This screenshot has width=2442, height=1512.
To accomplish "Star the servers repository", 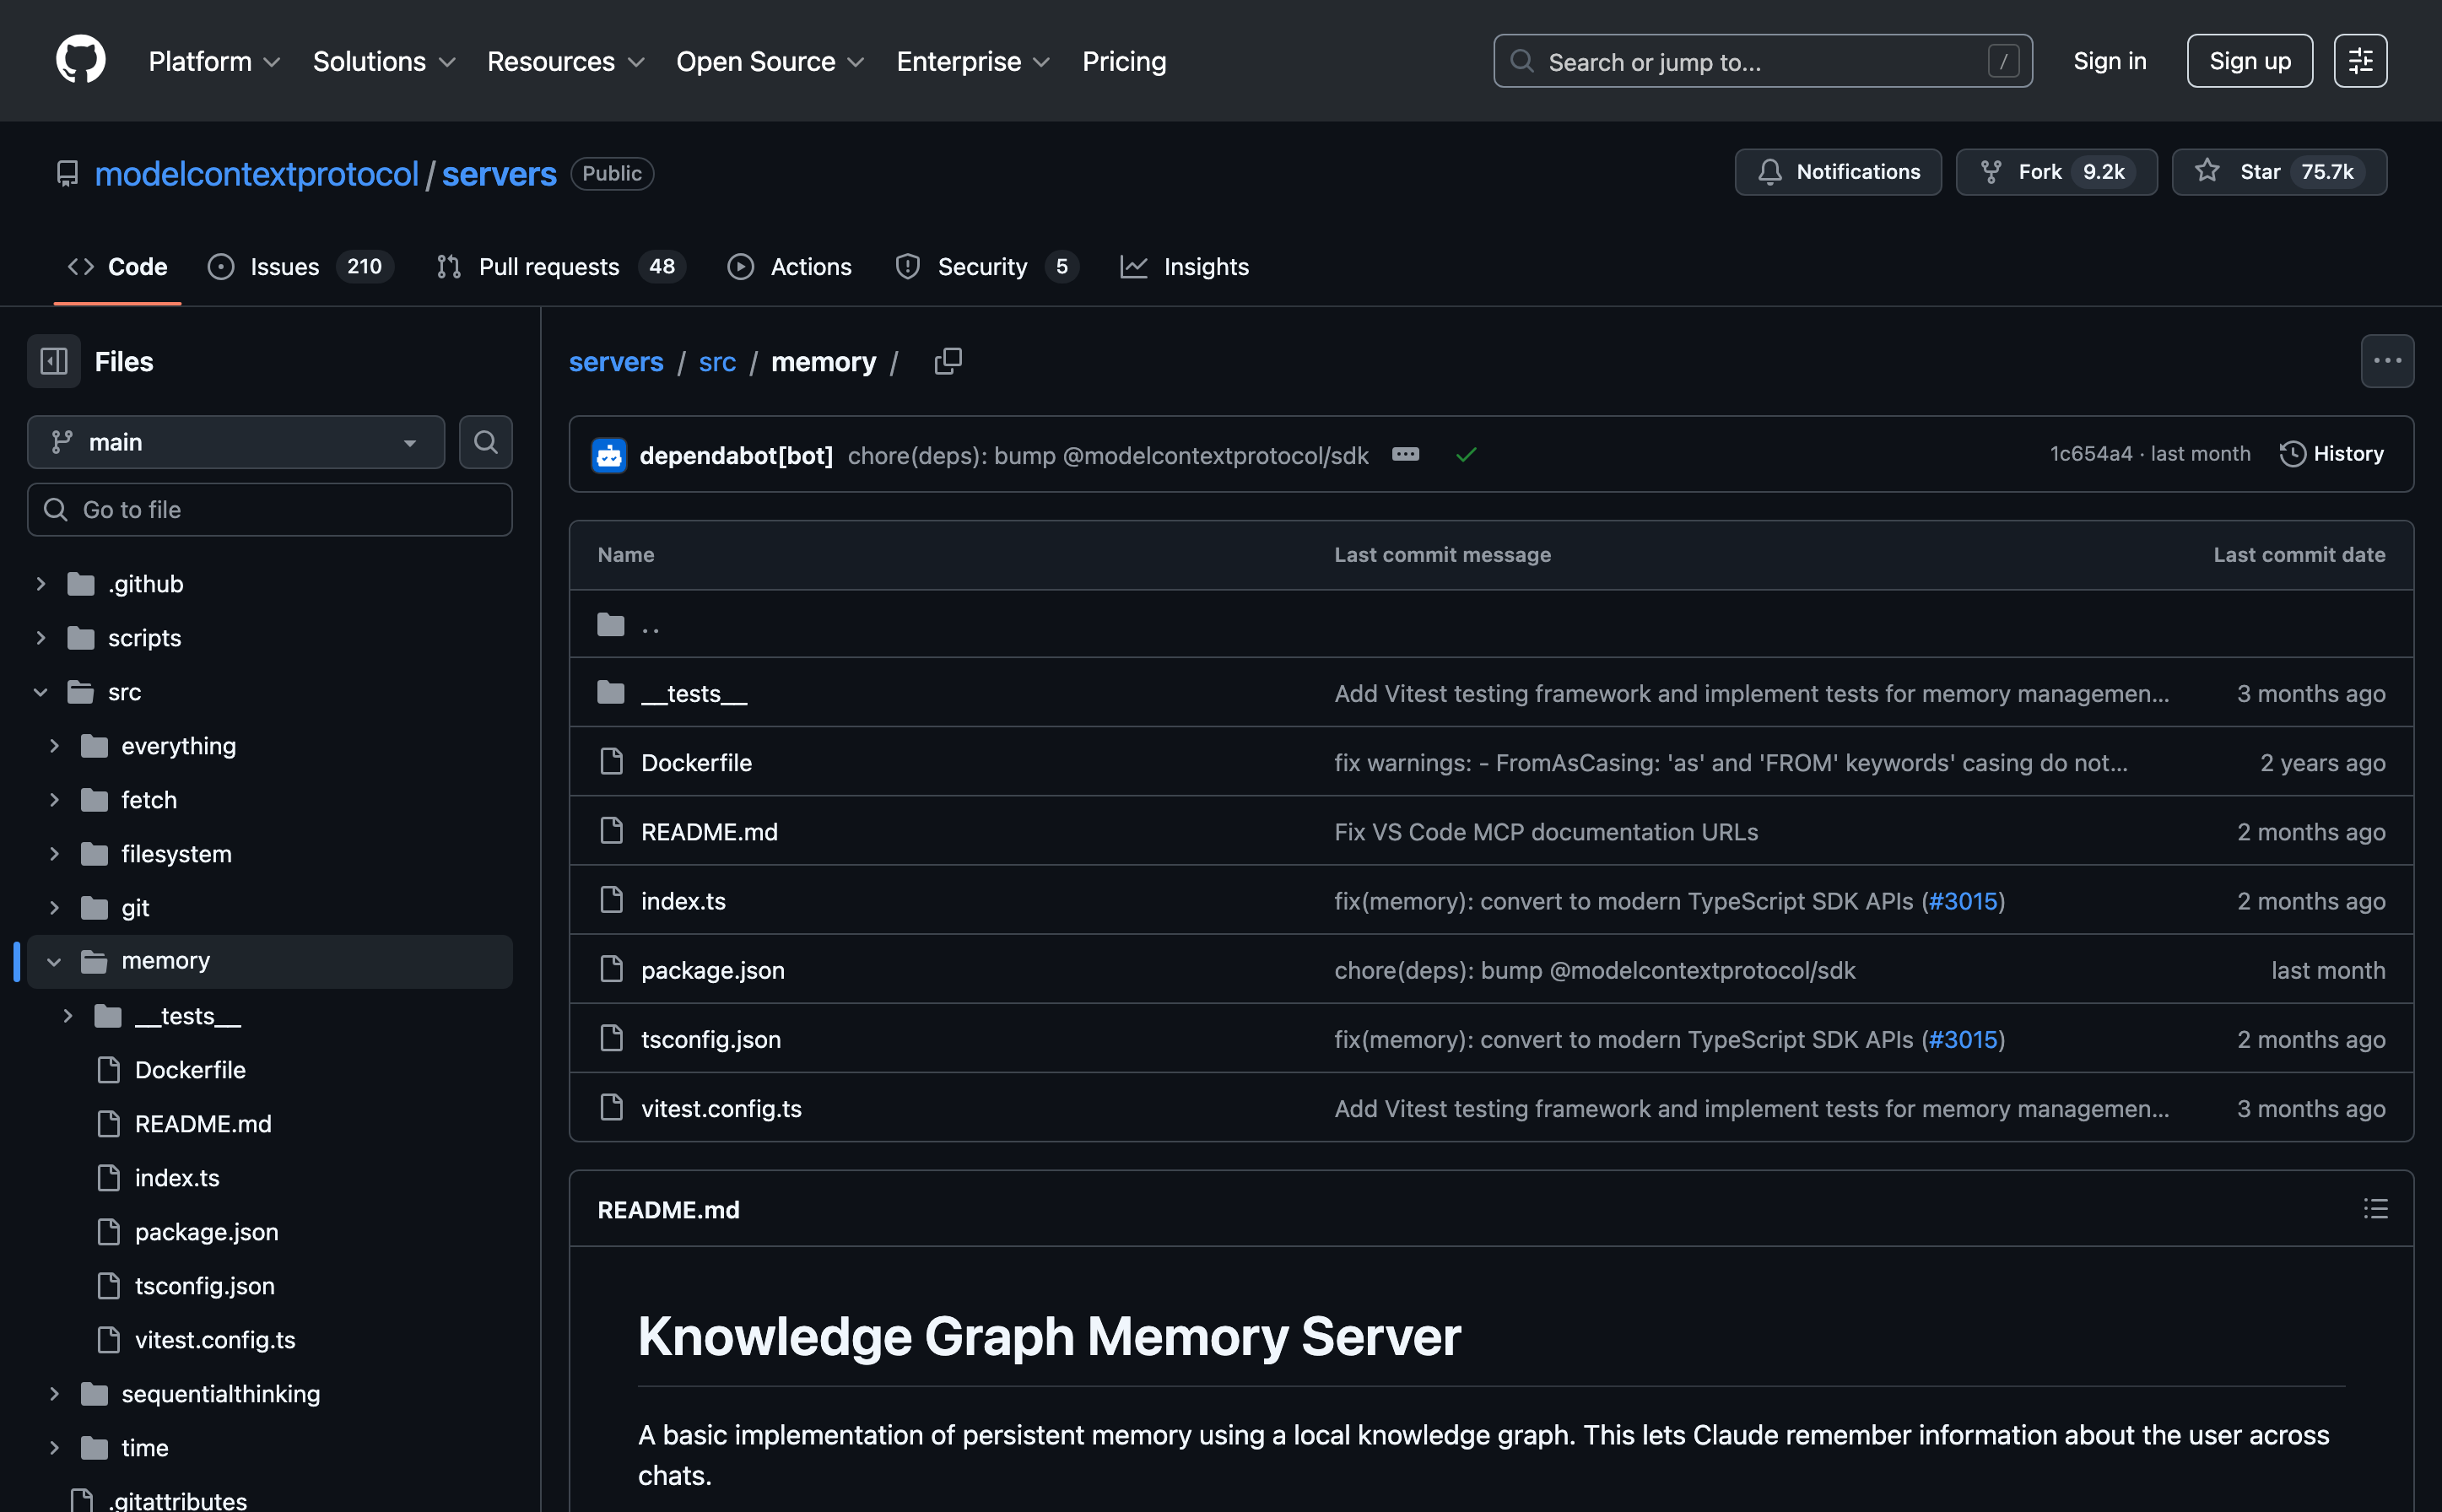I will click(2278, 172).
